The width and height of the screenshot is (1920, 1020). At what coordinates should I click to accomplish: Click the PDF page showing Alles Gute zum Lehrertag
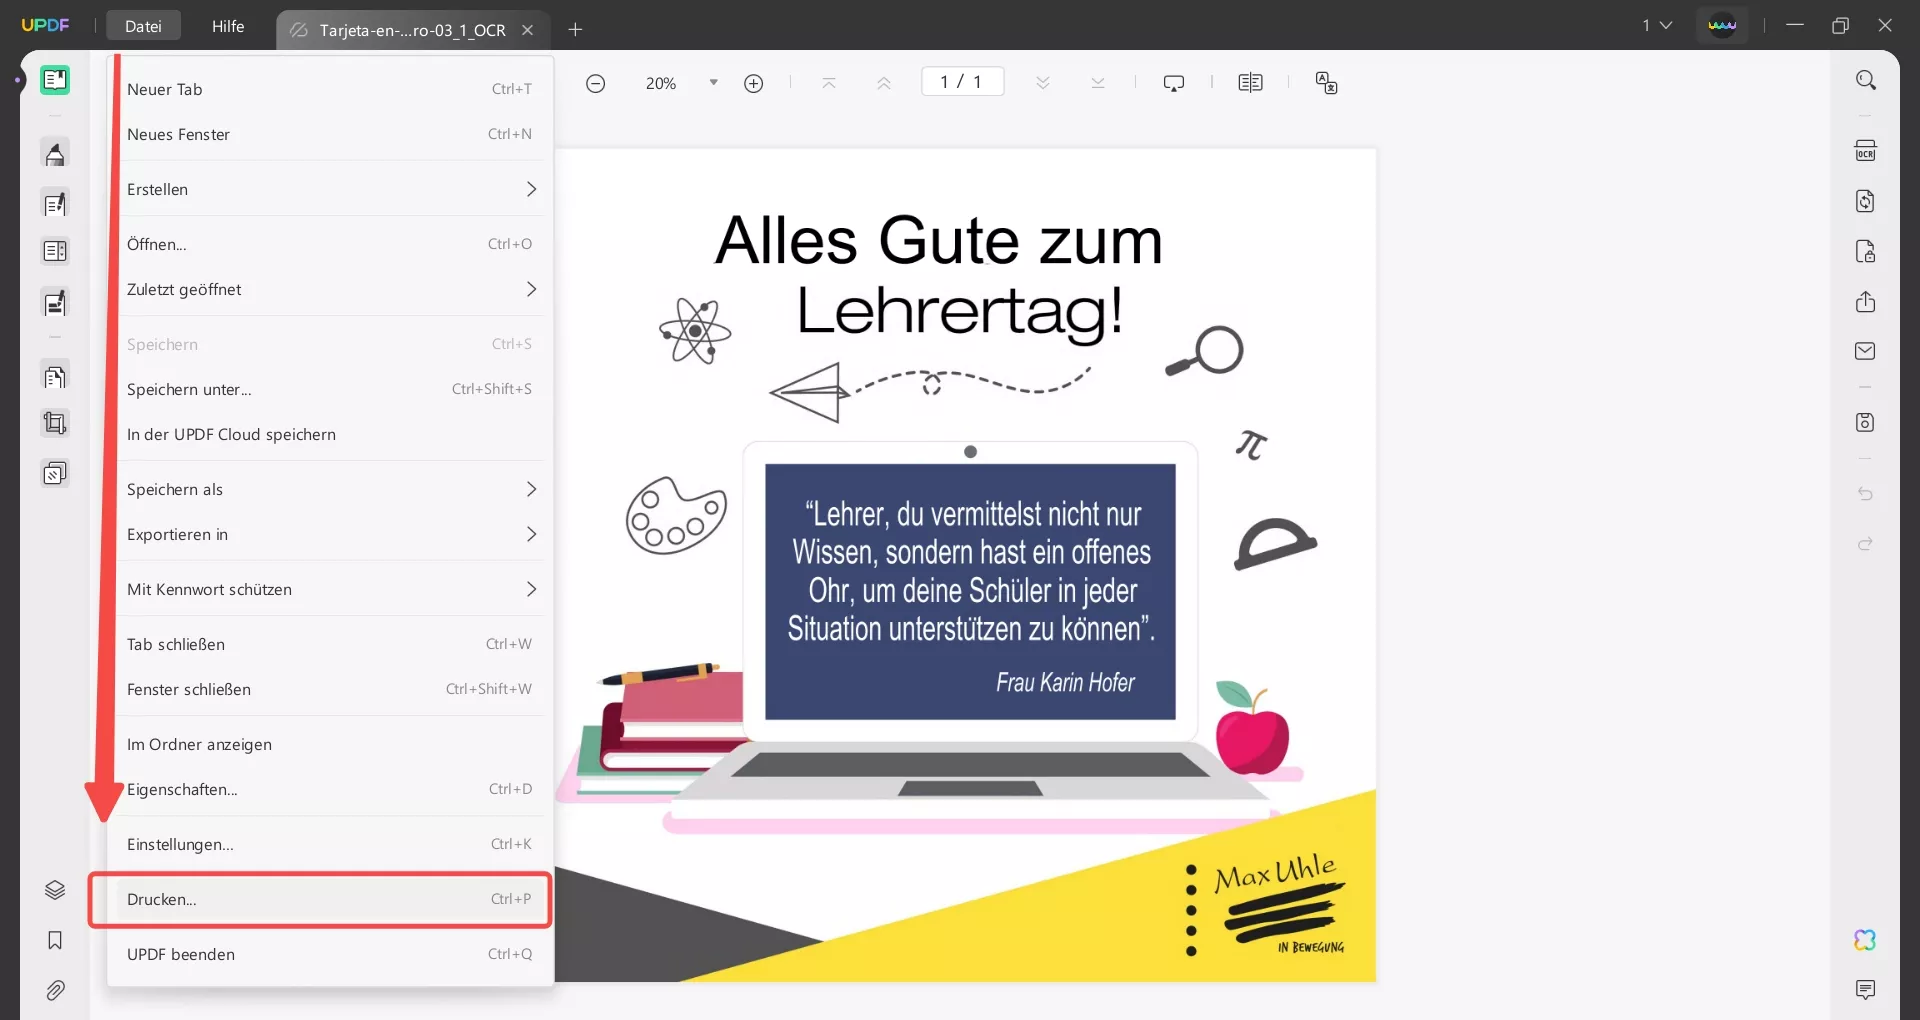click(x=965, y=565)
